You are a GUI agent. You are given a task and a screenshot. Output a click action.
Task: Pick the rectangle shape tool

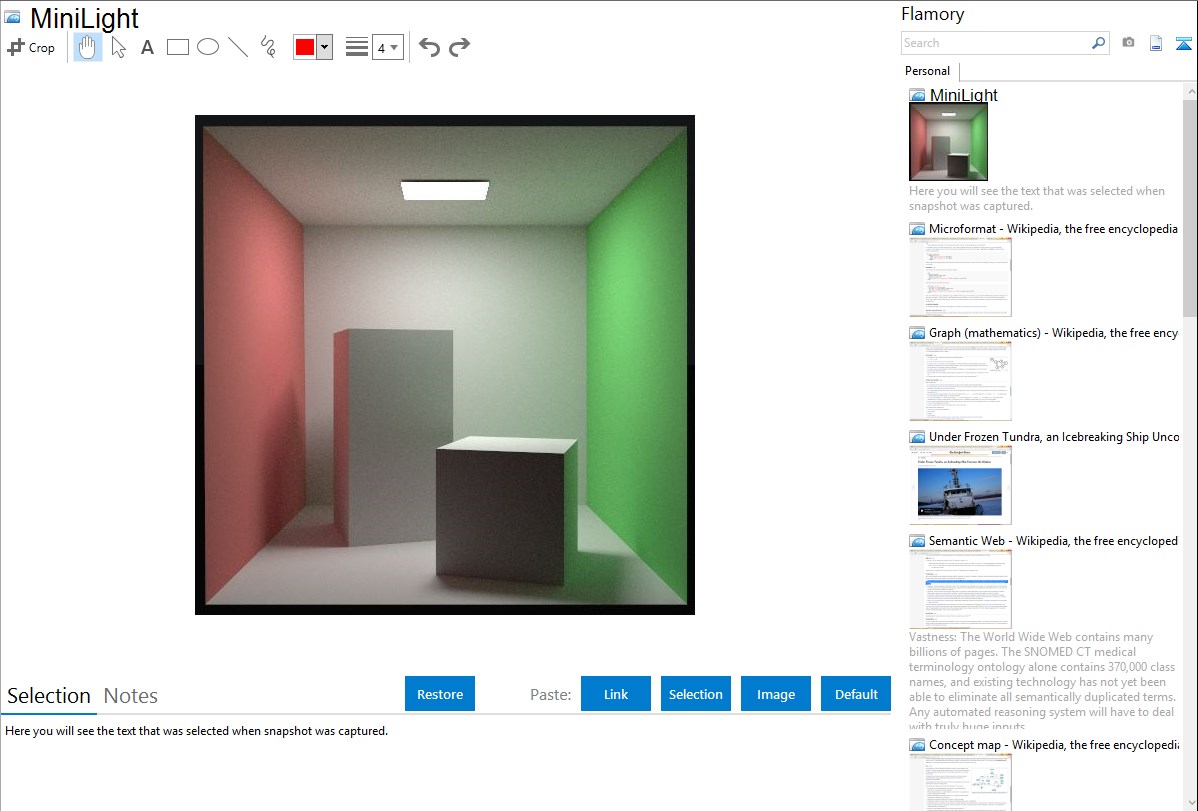pos(178,47)
